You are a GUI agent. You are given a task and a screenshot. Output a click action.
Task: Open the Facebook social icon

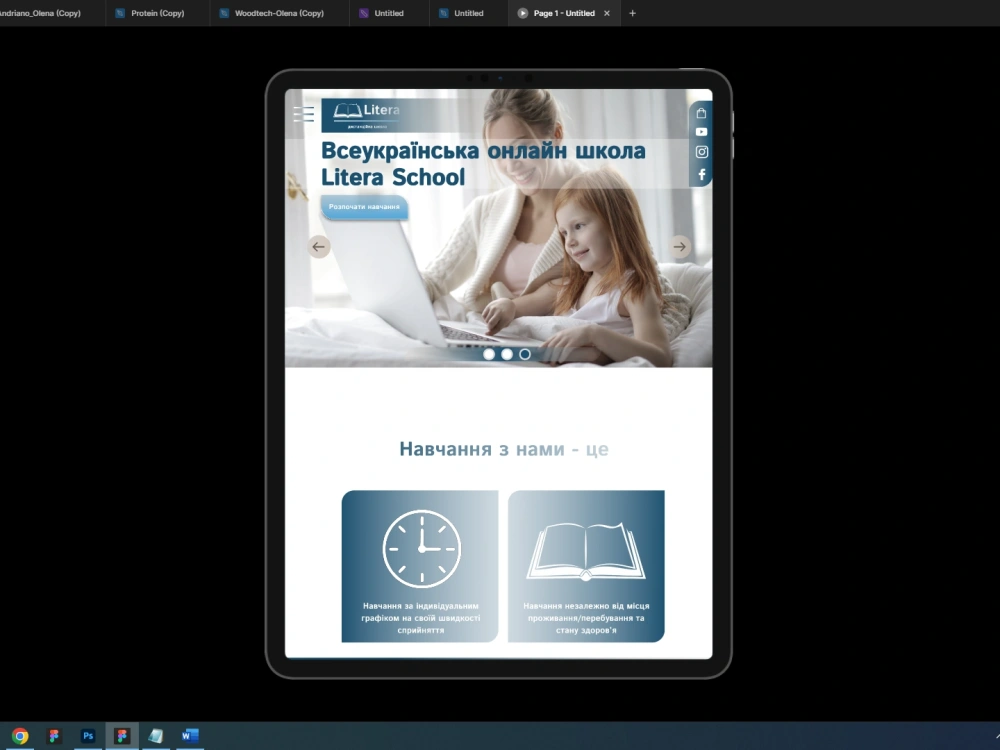tap(702, 174)
